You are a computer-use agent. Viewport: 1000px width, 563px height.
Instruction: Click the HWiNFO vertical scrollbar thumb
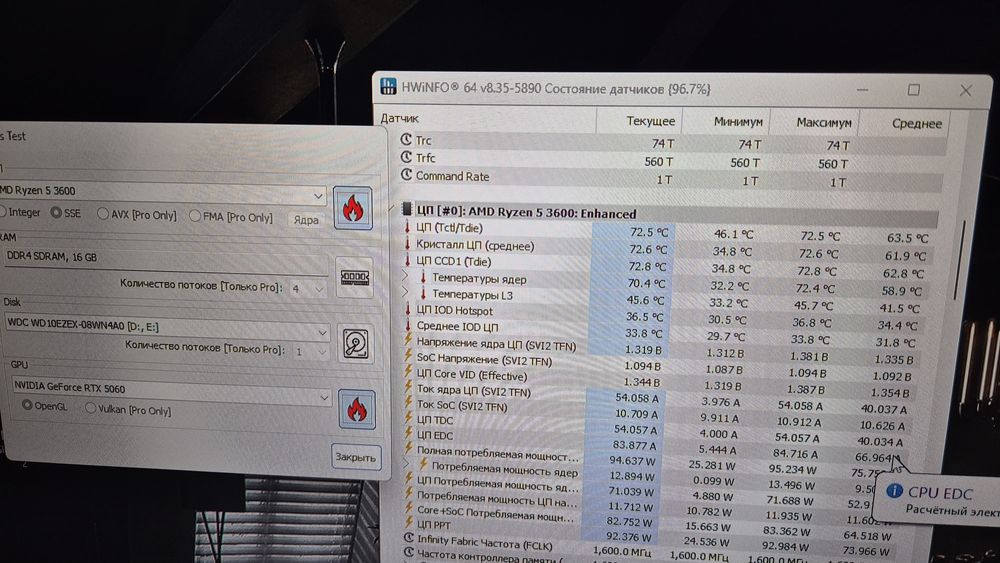959,260
